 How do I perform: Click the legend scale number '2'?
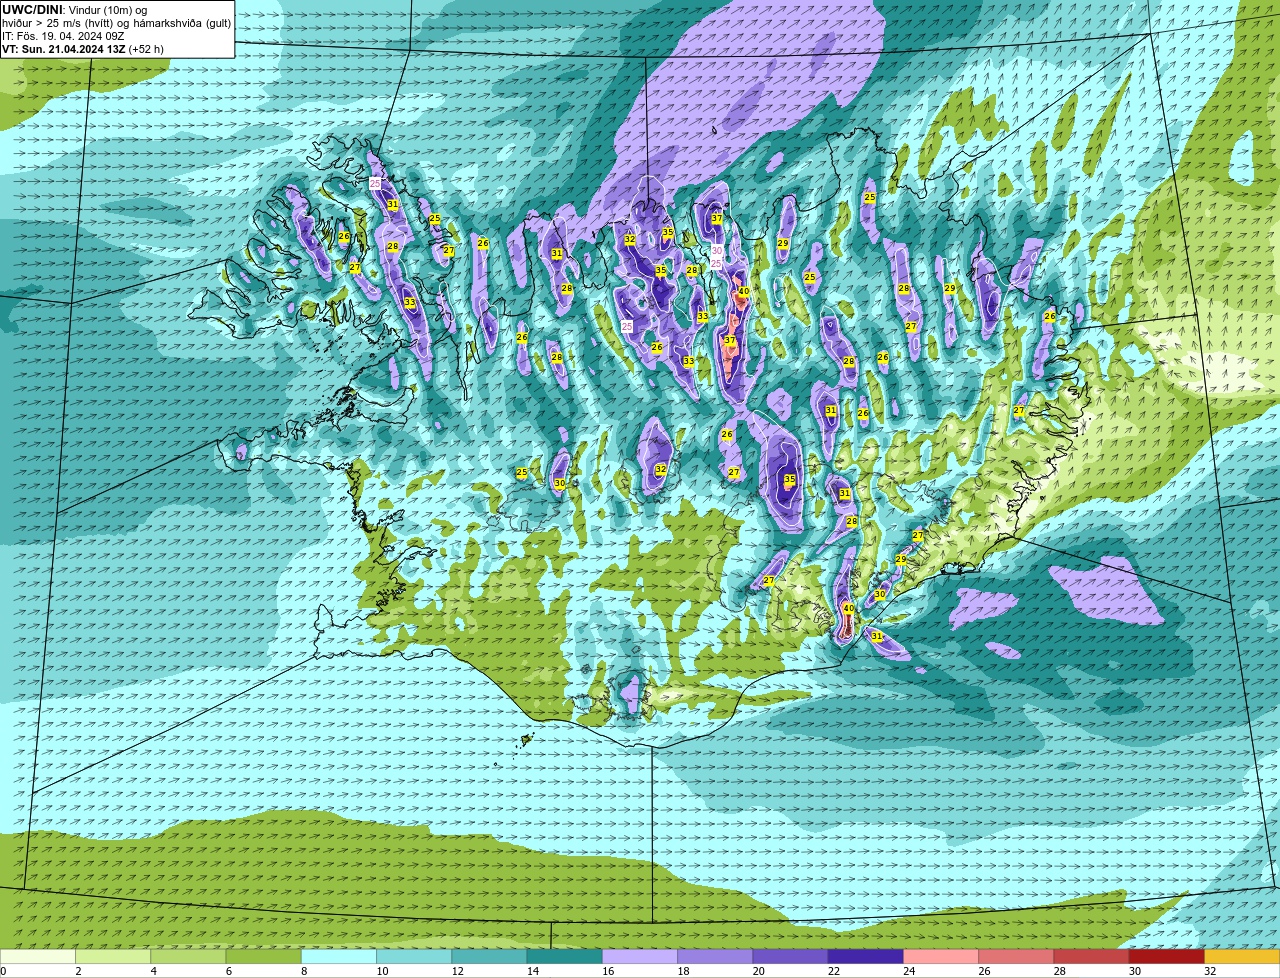77,971
